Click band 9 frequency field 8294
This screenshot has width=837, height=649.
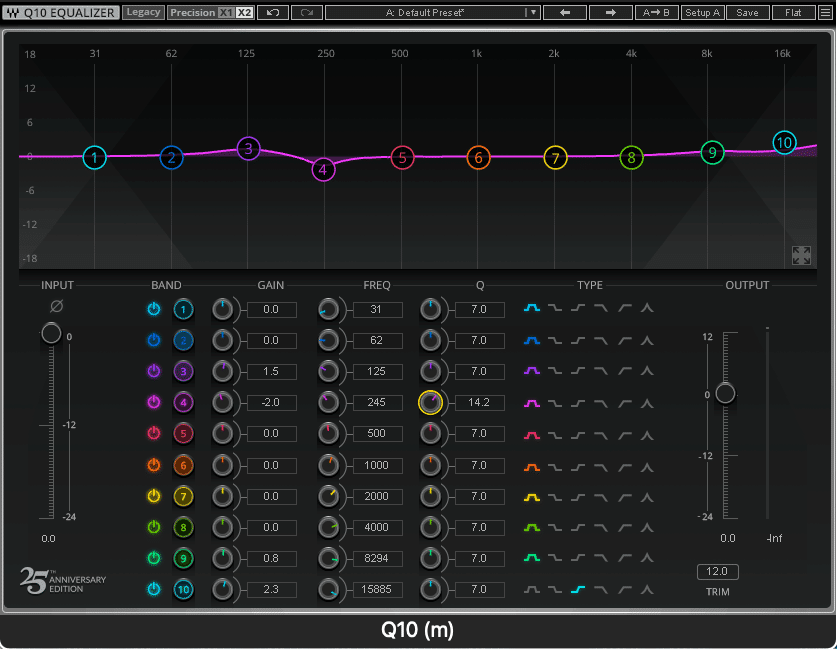377,558
